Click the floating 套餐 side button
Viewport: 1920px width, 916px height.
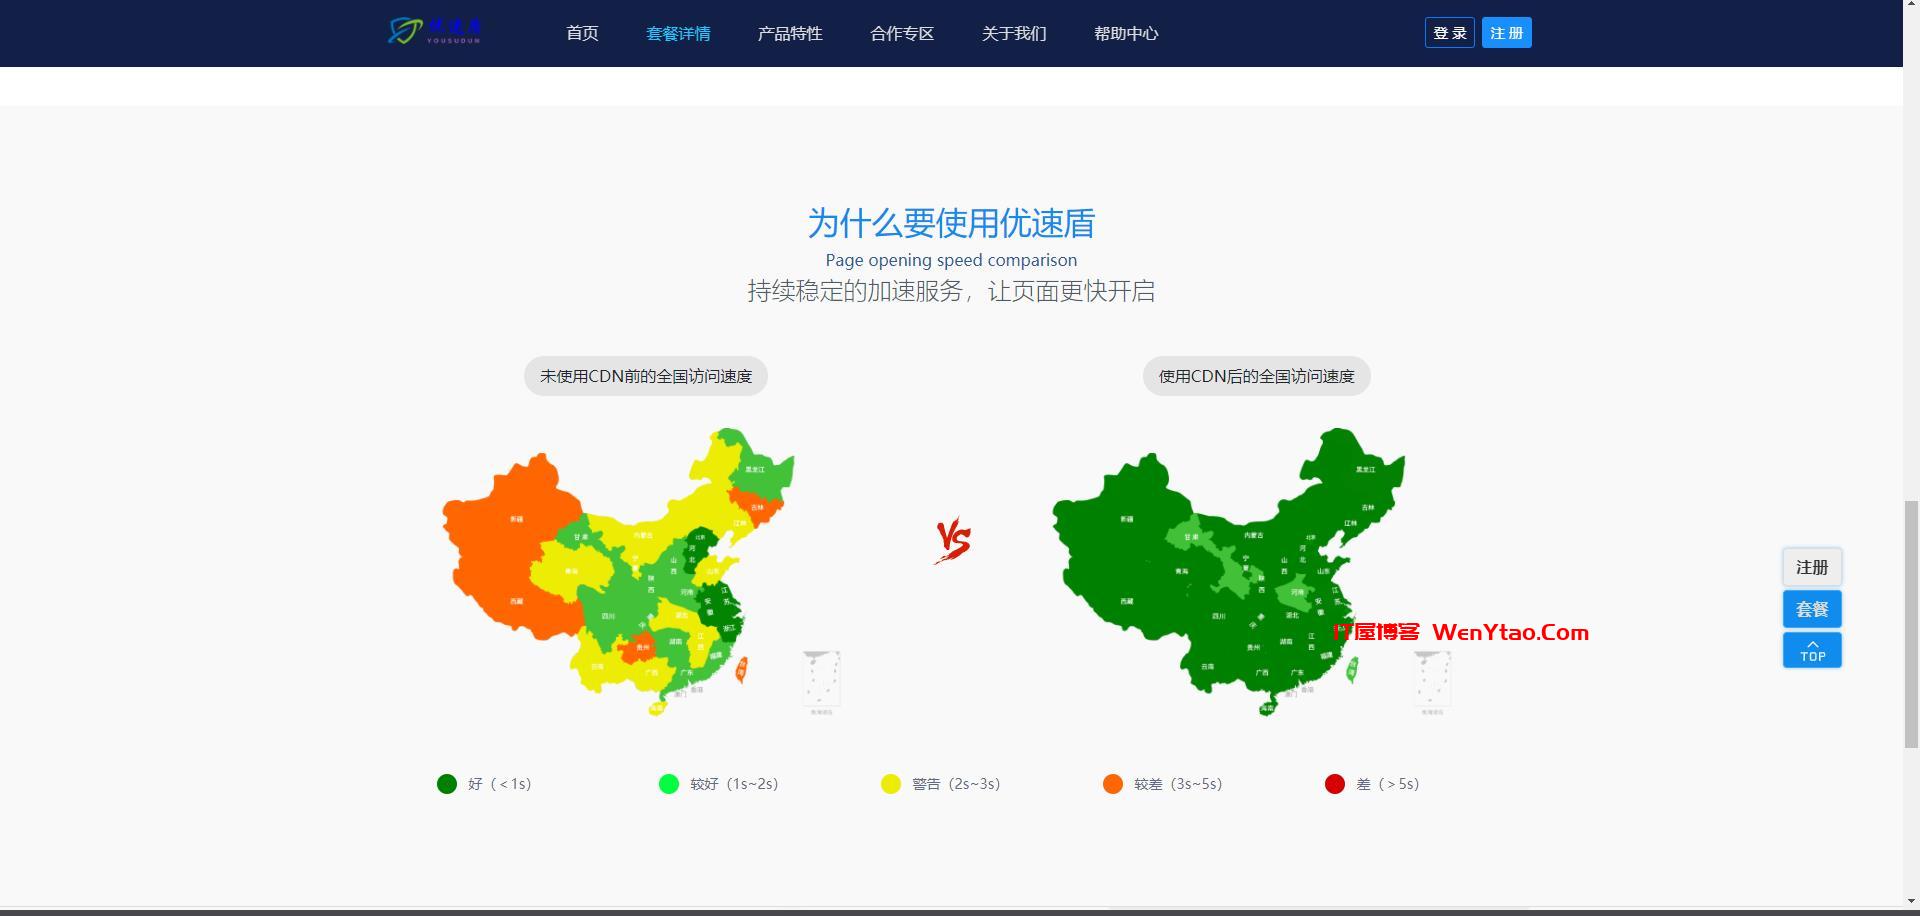pos(1811,609)
